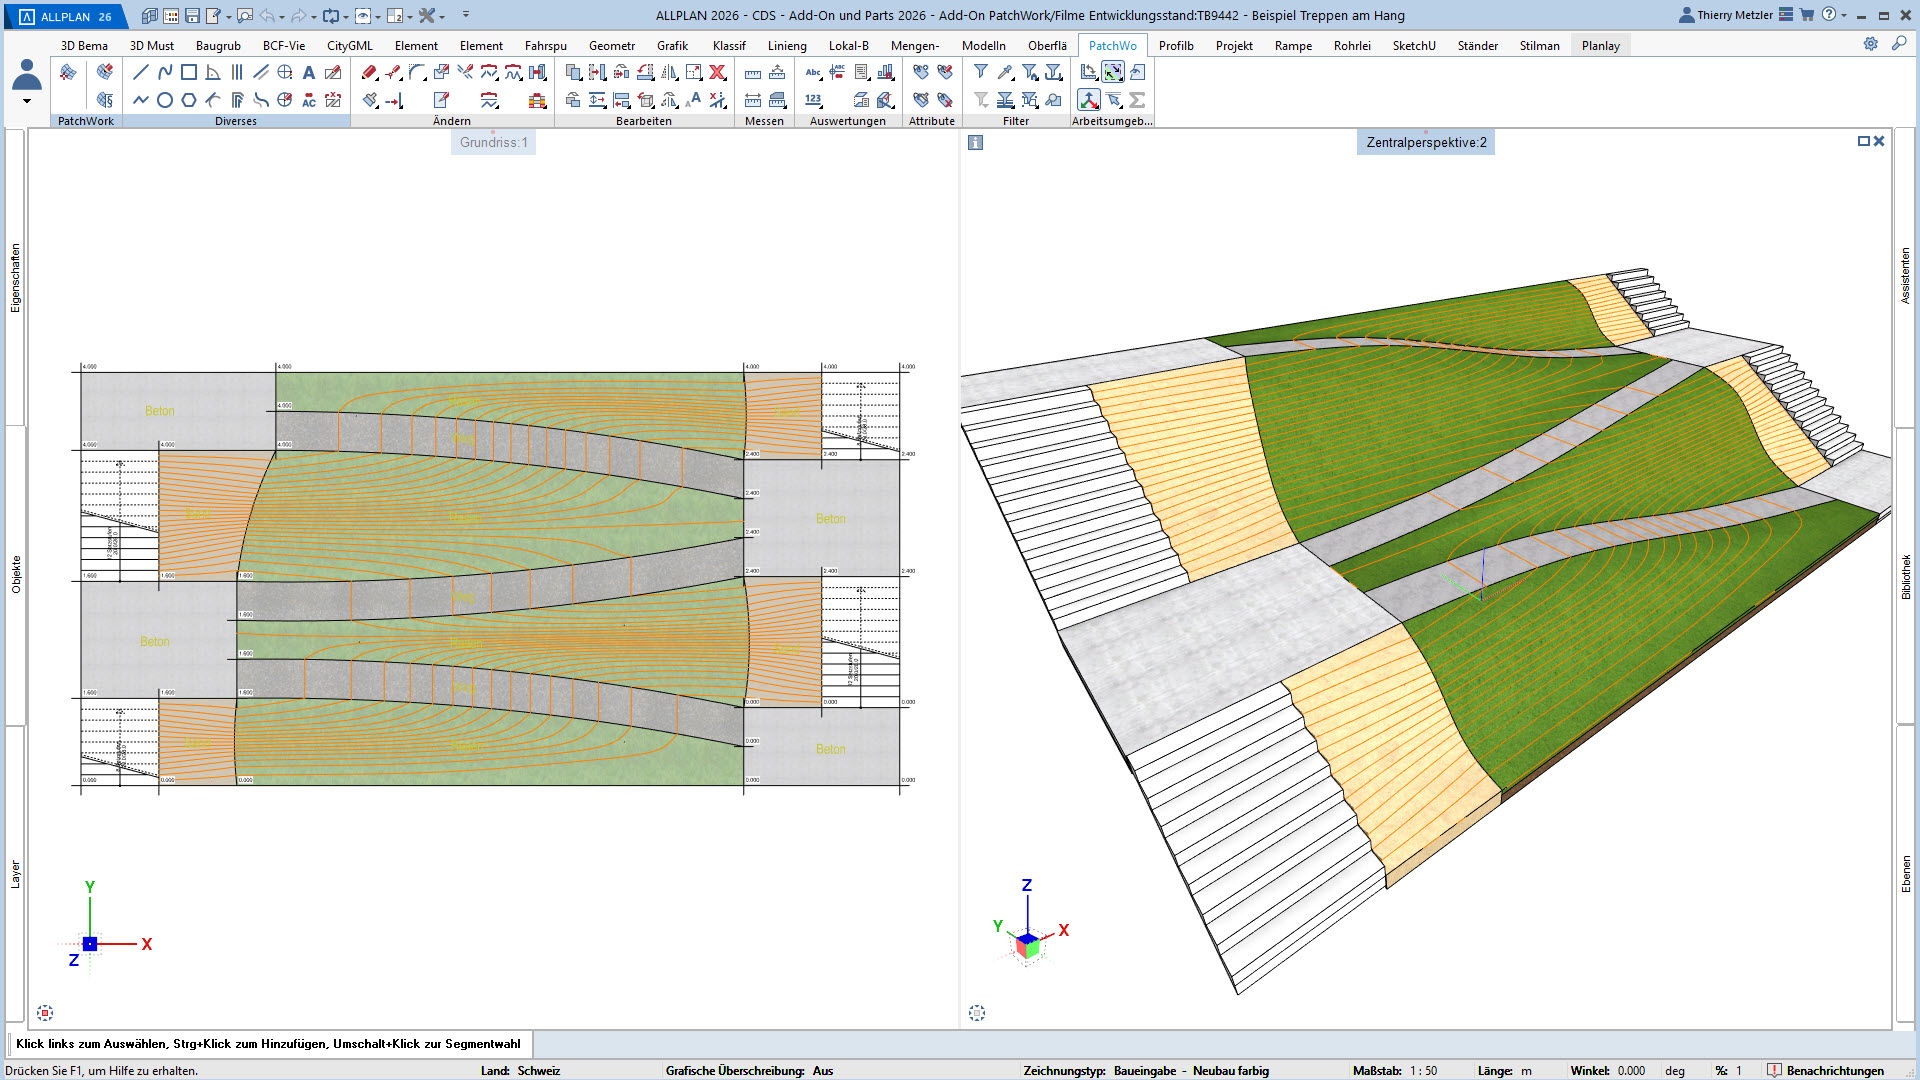Image resolution: width=1920 pixels, height=1080 pixels.
Task: Select the straight line drawing tool
Action: tap(141, 72)
